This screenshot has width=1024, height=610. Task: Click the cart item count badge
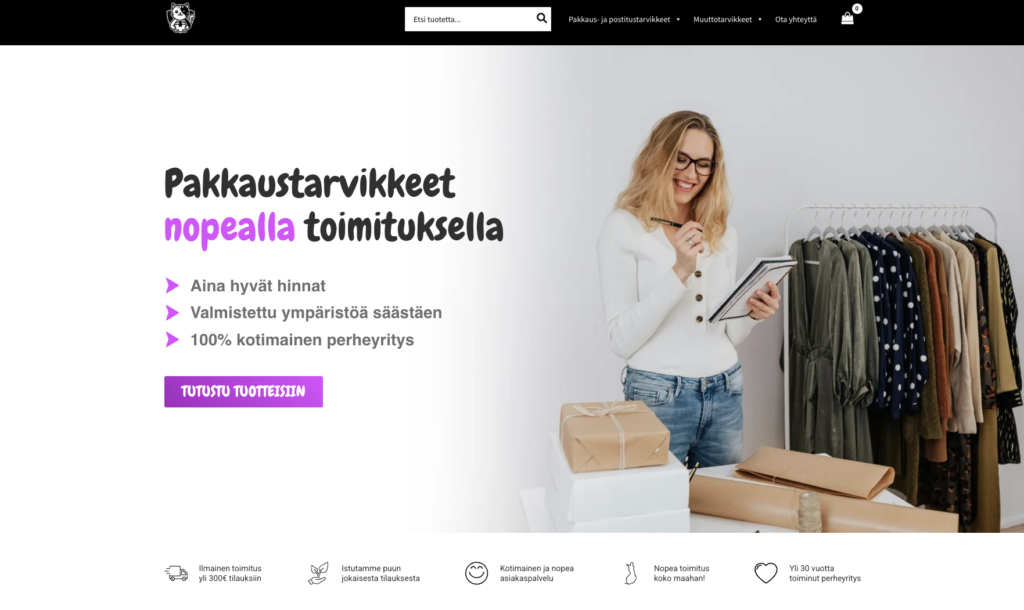[857, 8]
